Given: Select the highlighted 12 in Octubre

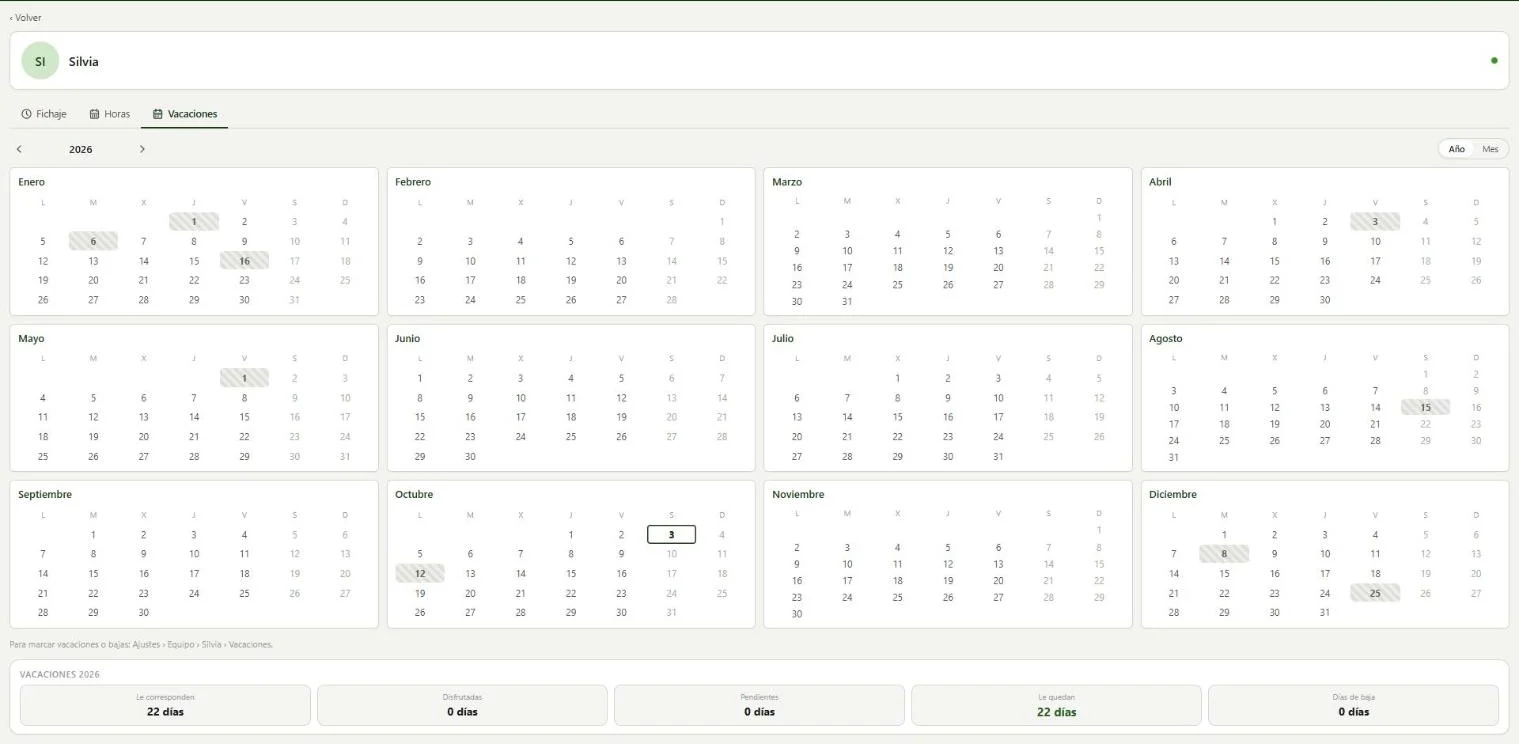Looking at the screenshot, I should point(420,574).
